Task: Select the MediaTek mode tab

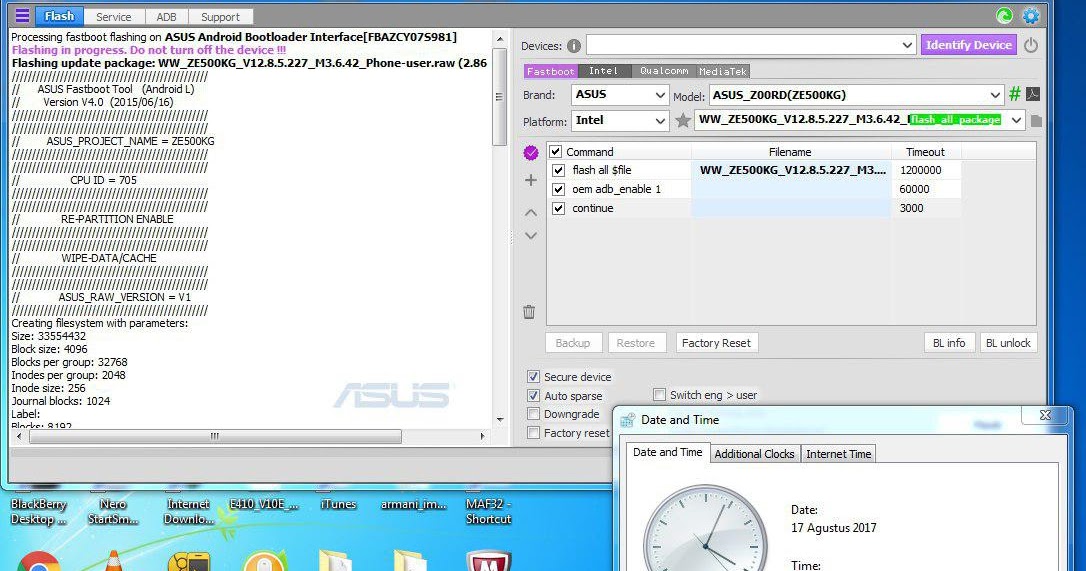Action: [722, 71]
